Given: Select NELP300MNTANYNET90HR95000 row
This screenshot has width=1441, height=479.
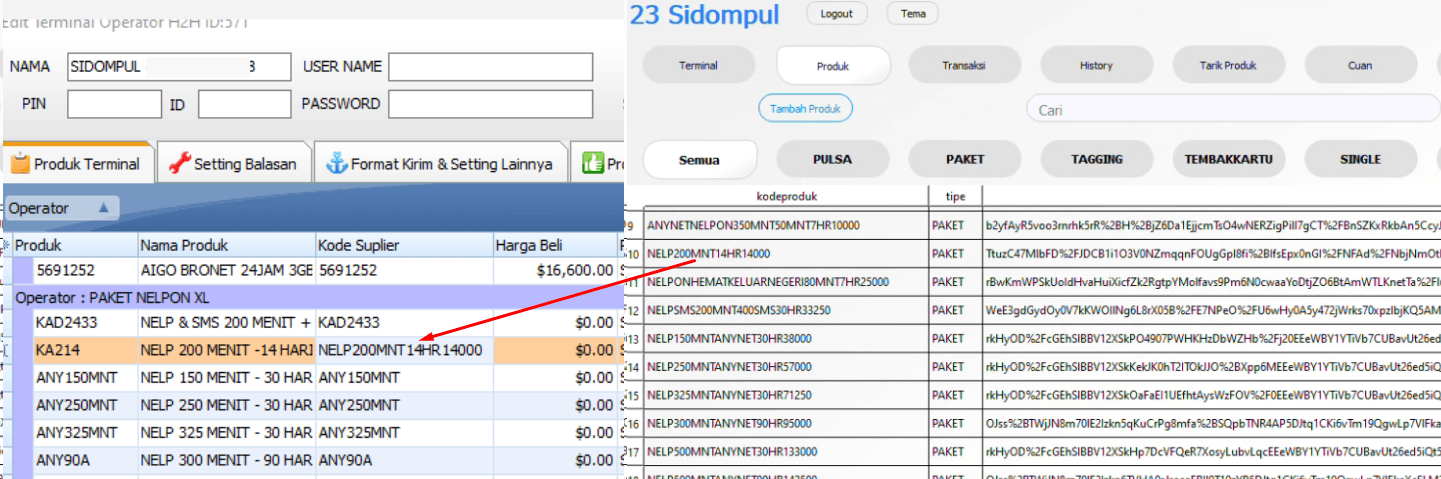Looking at the screenshot, I should point(1032,423).
